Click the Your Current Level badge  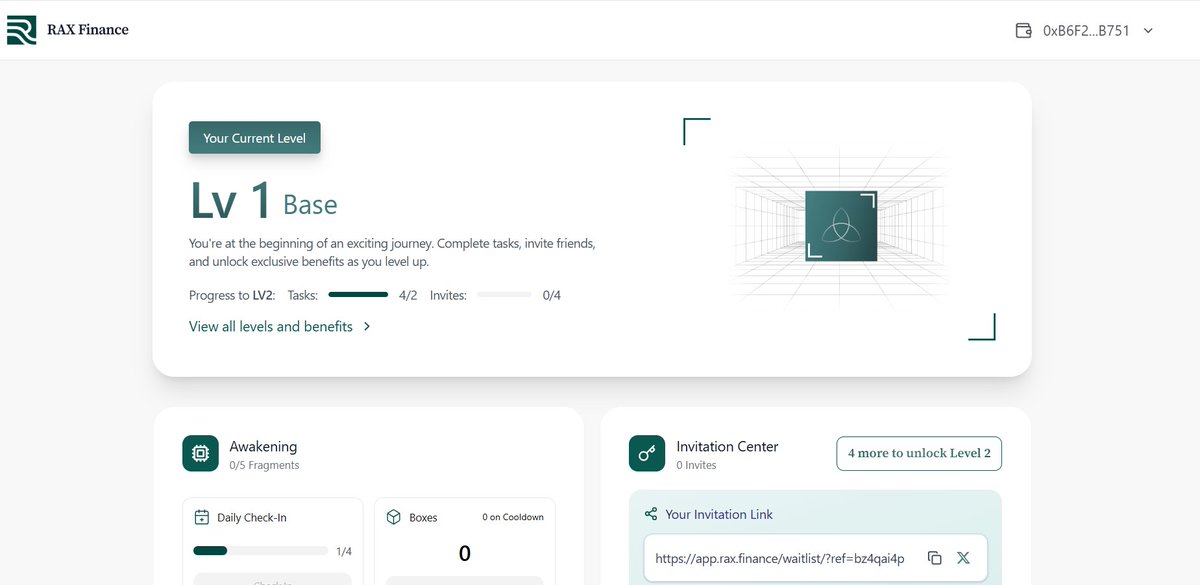pyautogui.click(x=255, y=138)
